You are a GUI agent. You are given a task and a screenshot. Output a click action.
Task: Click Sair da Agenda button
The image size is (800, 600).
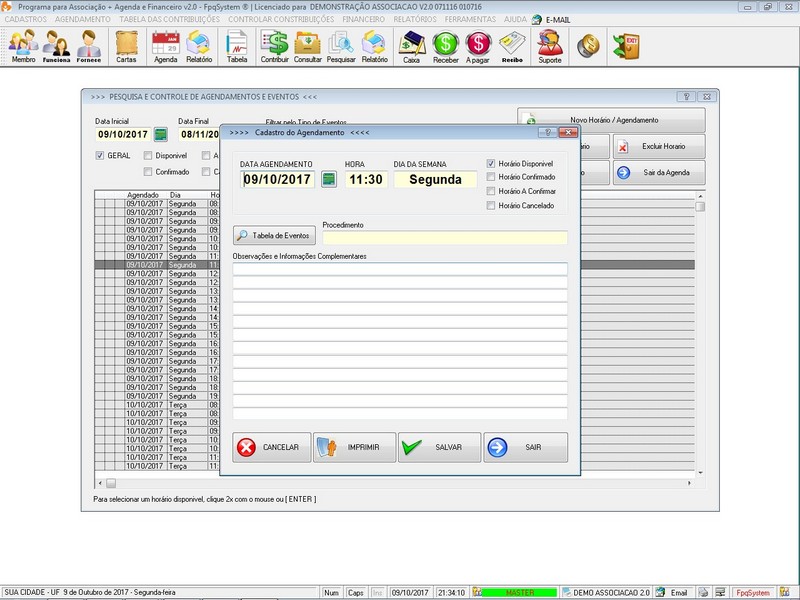pos(659,173)
